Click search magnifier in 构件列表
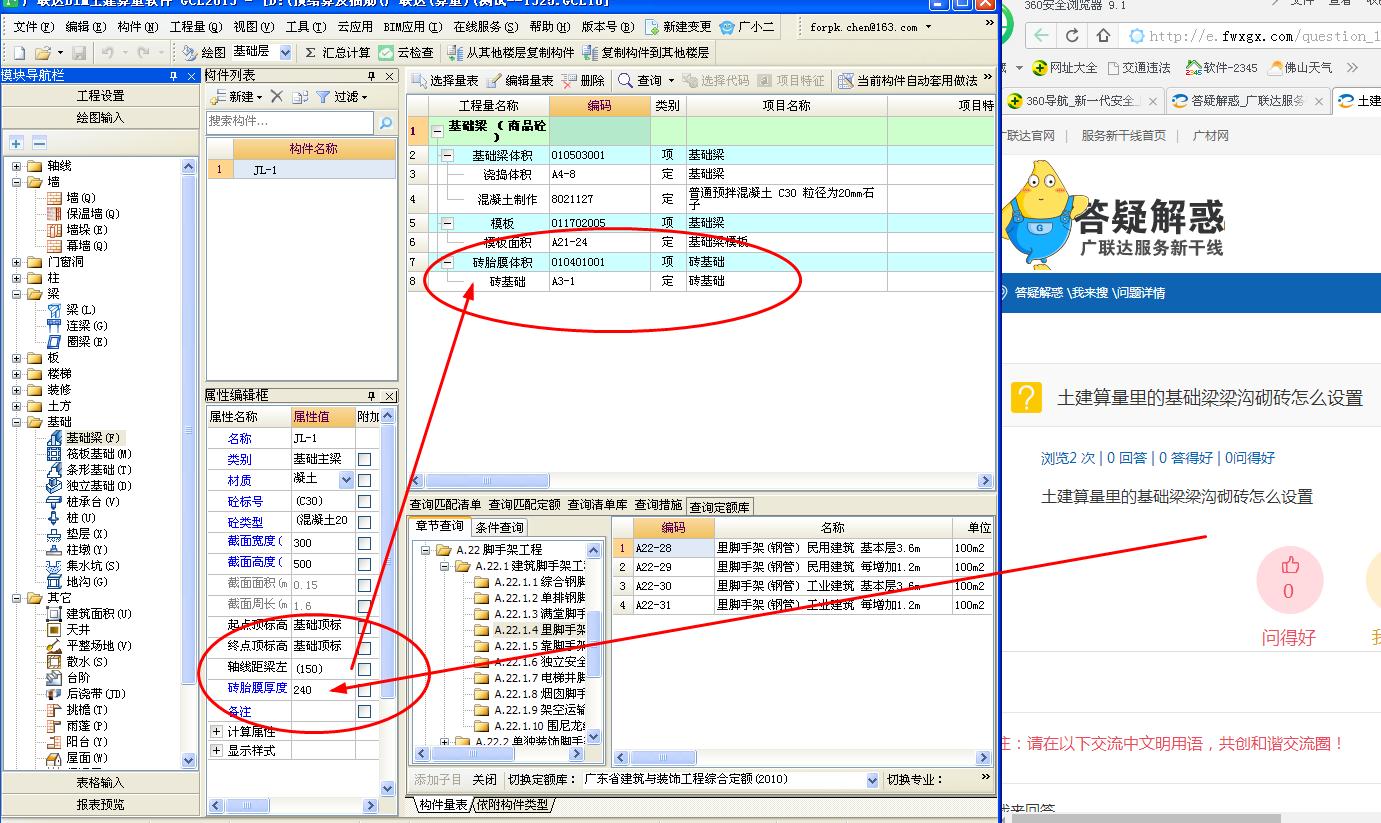The height and width of the screenshot is (823, 1381). (x=386, y=122)
